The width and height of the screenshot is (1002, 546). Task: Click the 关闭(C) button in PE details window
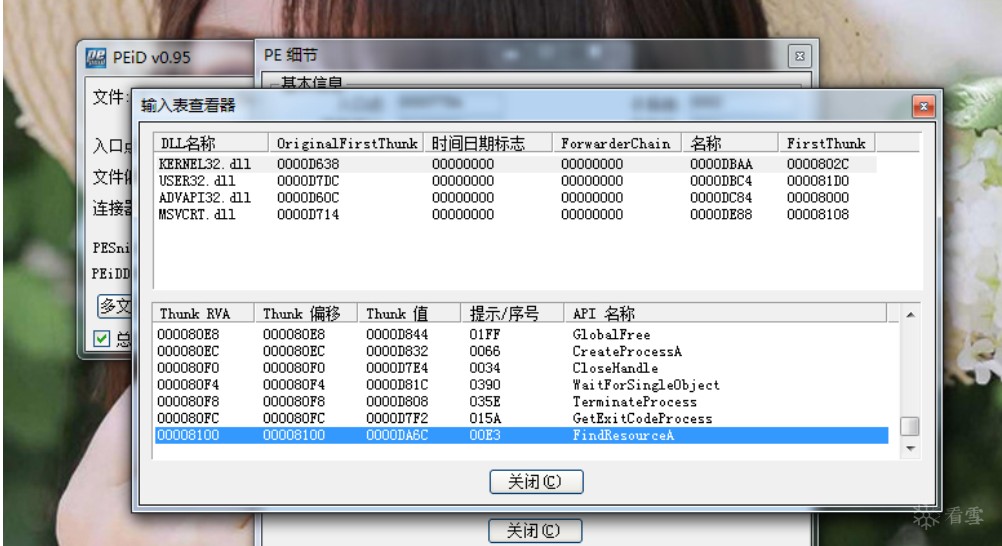pyautogui.click(x=535, y=530)
